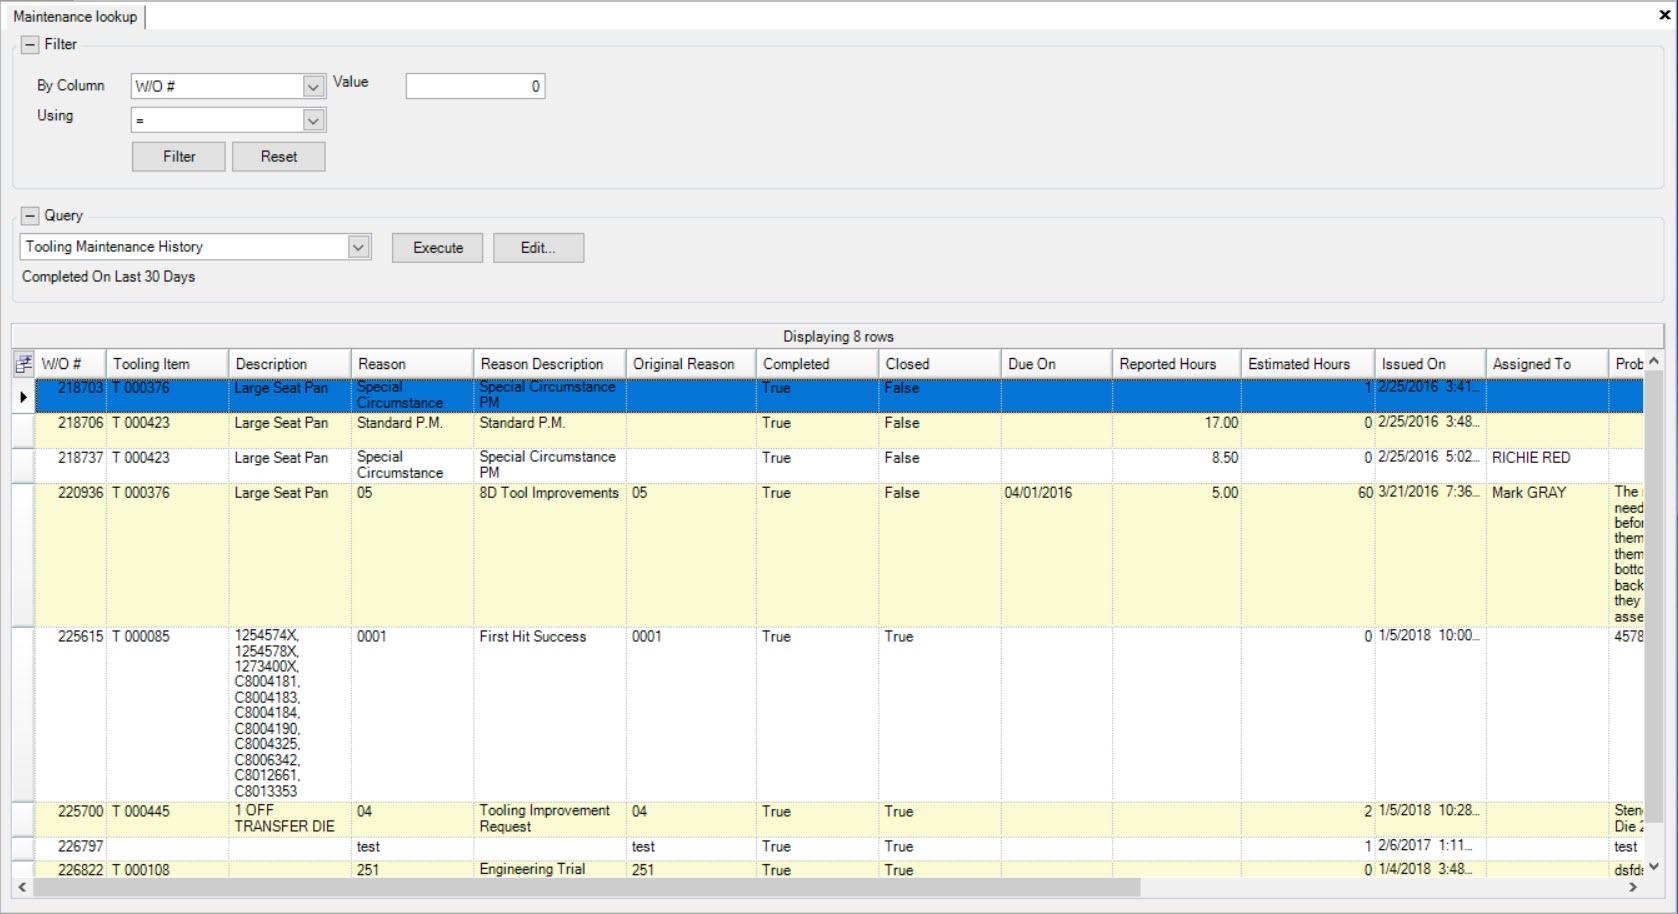Open the Tooling Maintenance History query dropdown
Screen dimensions: 1678x914
point(359,247)
